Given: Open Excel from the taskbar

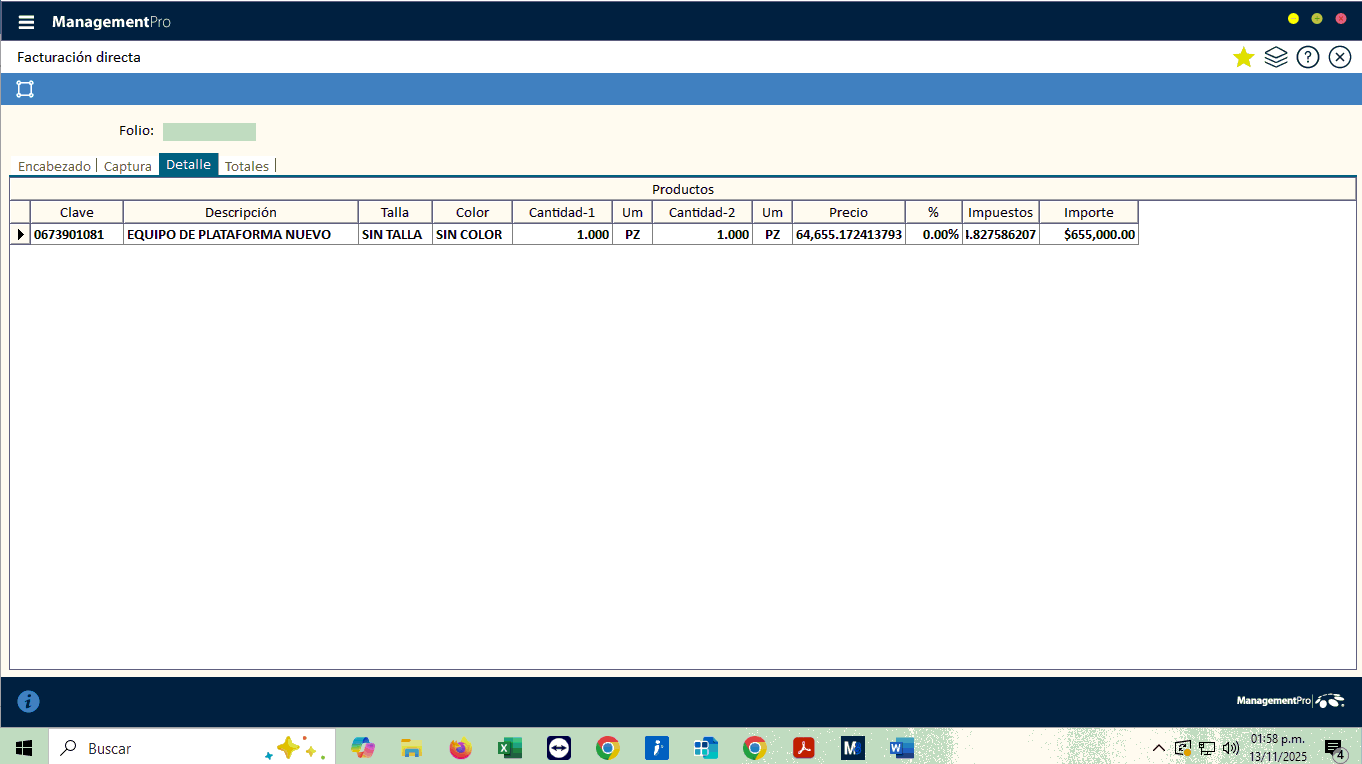Looking at the screenshot, I should 509,748.
